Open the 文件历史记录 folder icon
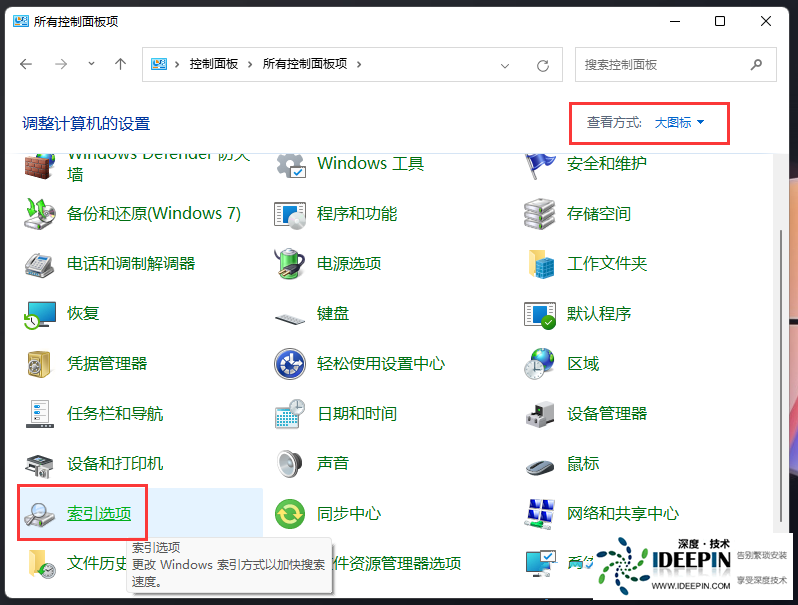798x605 pixels. 42,564
